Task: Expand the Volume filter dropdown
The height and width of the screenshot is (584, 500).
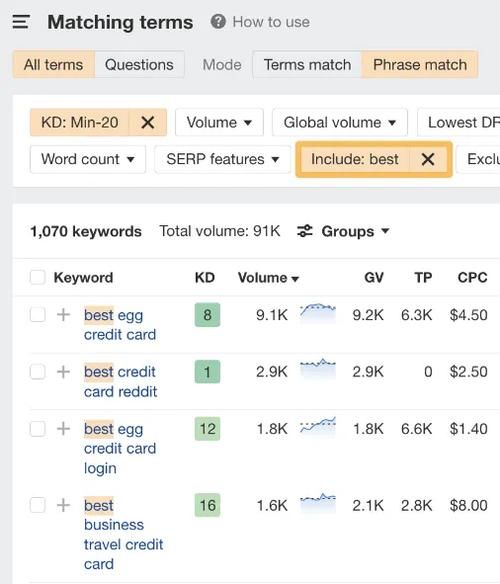Action: (x=219, y=122)
